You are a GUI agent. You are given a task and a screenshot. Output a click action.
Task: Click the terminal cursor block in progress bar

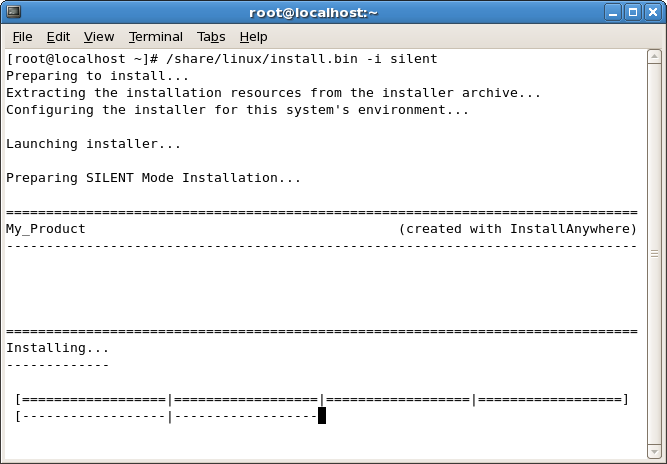pos(322,416)
